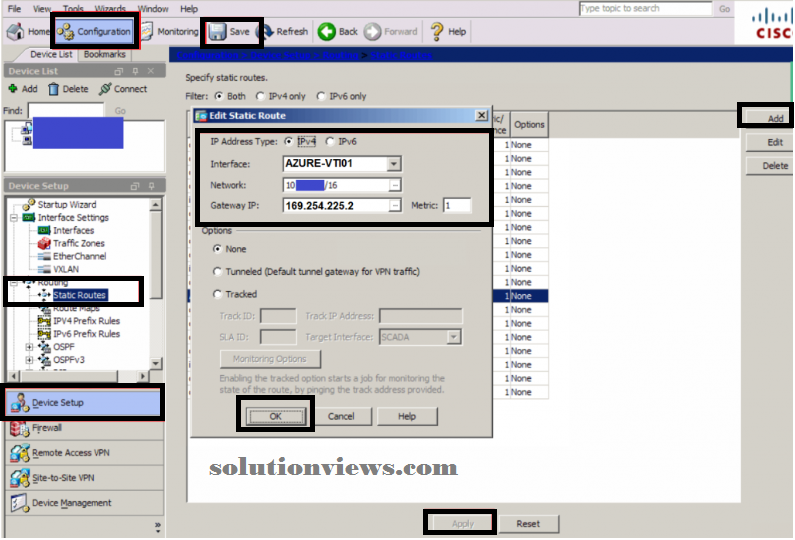This screenshot has height=540, width=795.
Task: Click Add static route button
Action: point(770,119)
